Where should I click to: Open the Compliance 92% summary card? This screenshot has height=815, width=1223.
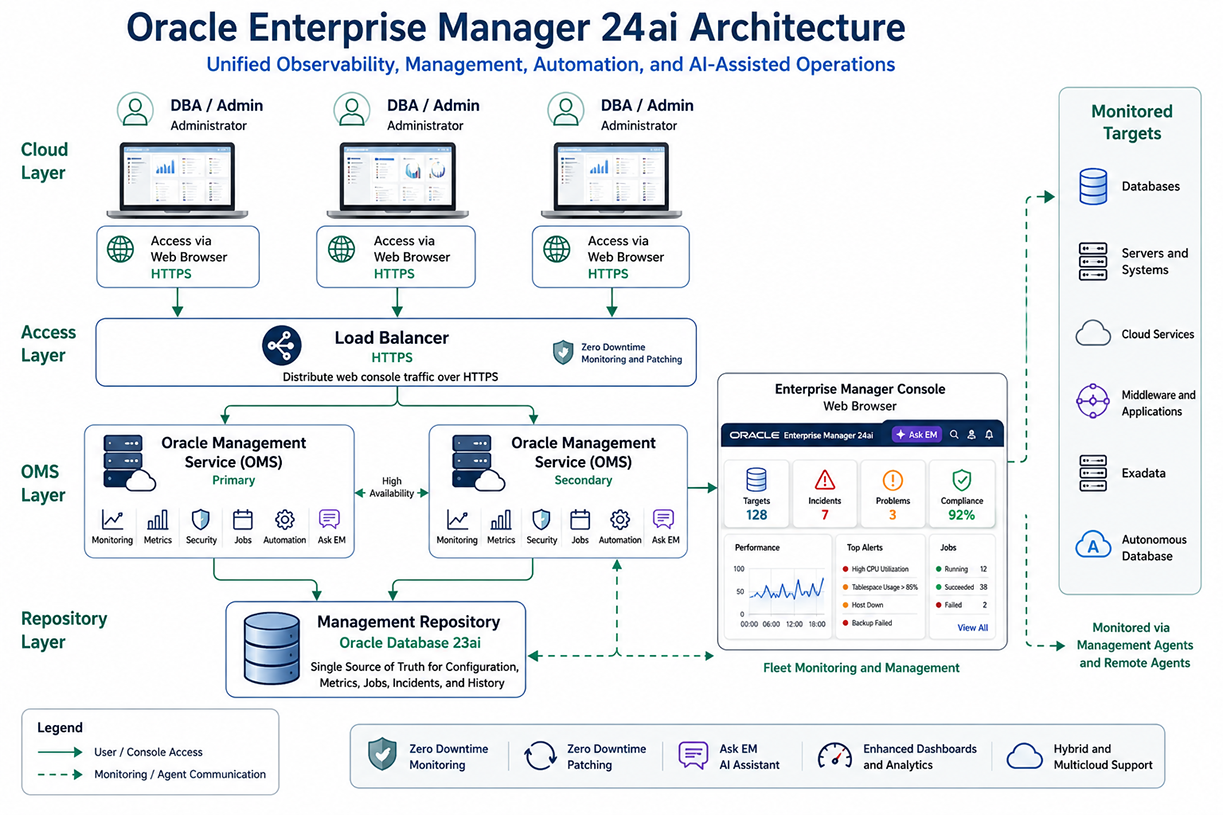[x=962, y=493]
